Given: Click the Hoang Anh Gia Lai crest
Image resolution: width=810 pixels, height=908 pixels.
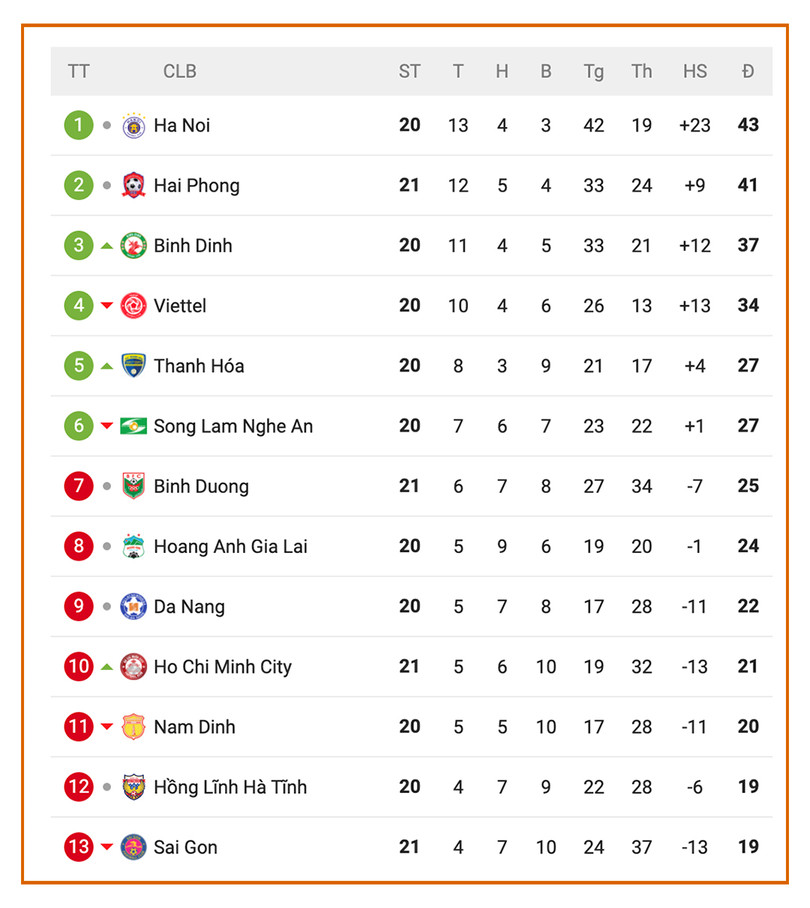Looking at the screenshot, I should click(x=133, y=547).
